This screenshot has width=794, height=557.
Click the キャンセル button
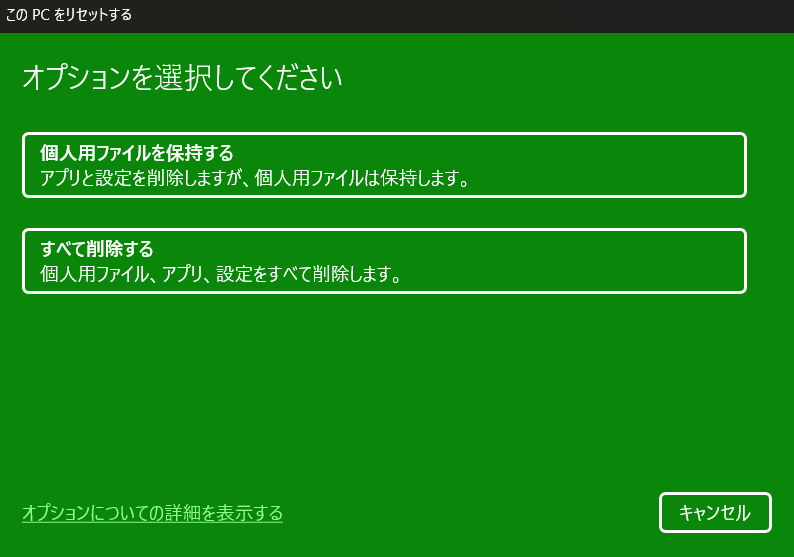pos(715,512)
